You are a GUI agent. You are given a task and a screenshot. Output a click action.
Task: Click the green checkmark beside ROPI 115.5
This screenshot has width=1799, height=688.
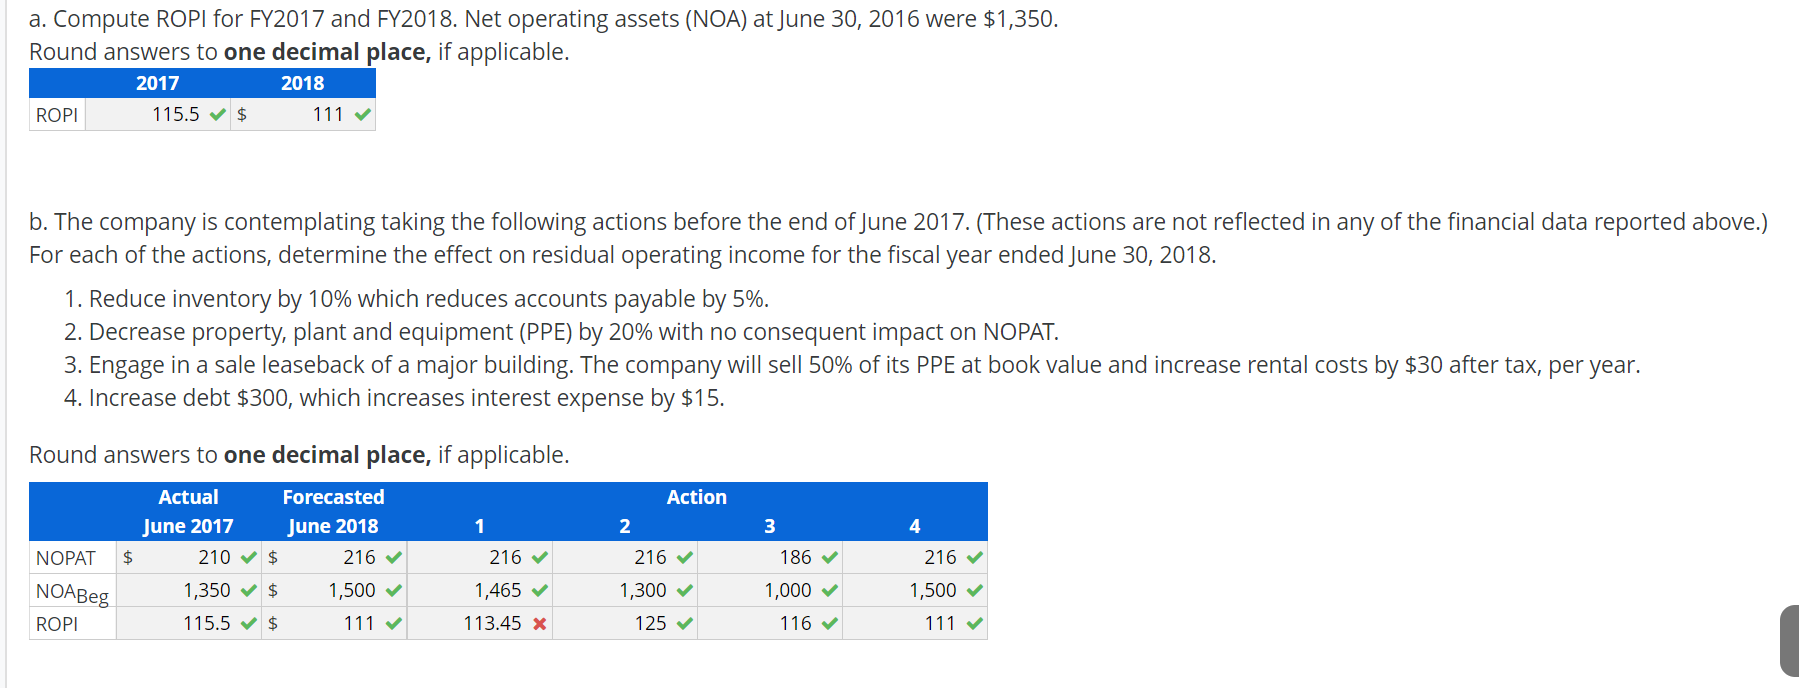217,114
